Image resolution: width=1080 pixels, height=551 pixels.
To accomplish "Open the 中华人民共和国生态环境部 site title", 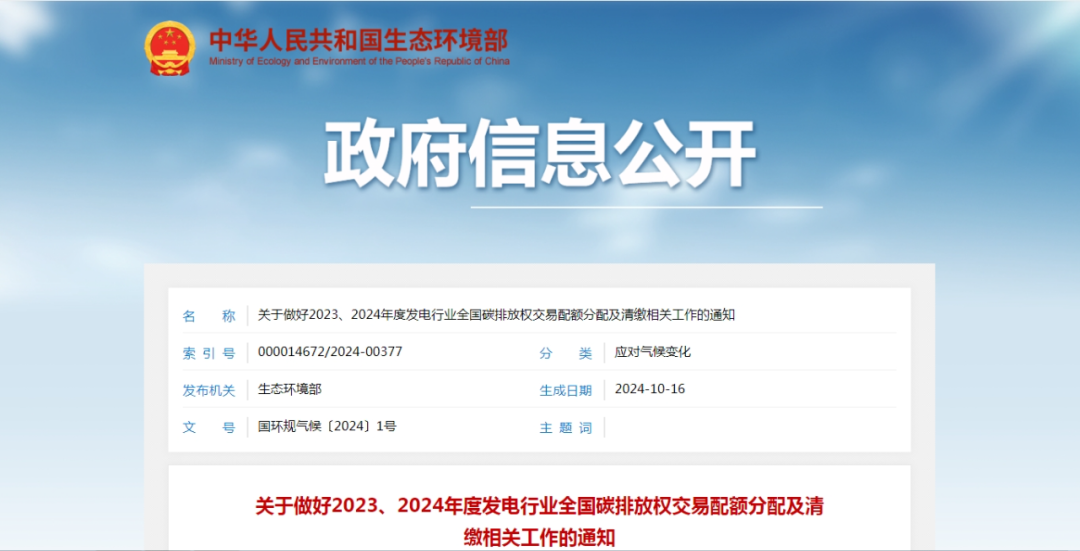I will pyautogui.click(x=358, y=39).
